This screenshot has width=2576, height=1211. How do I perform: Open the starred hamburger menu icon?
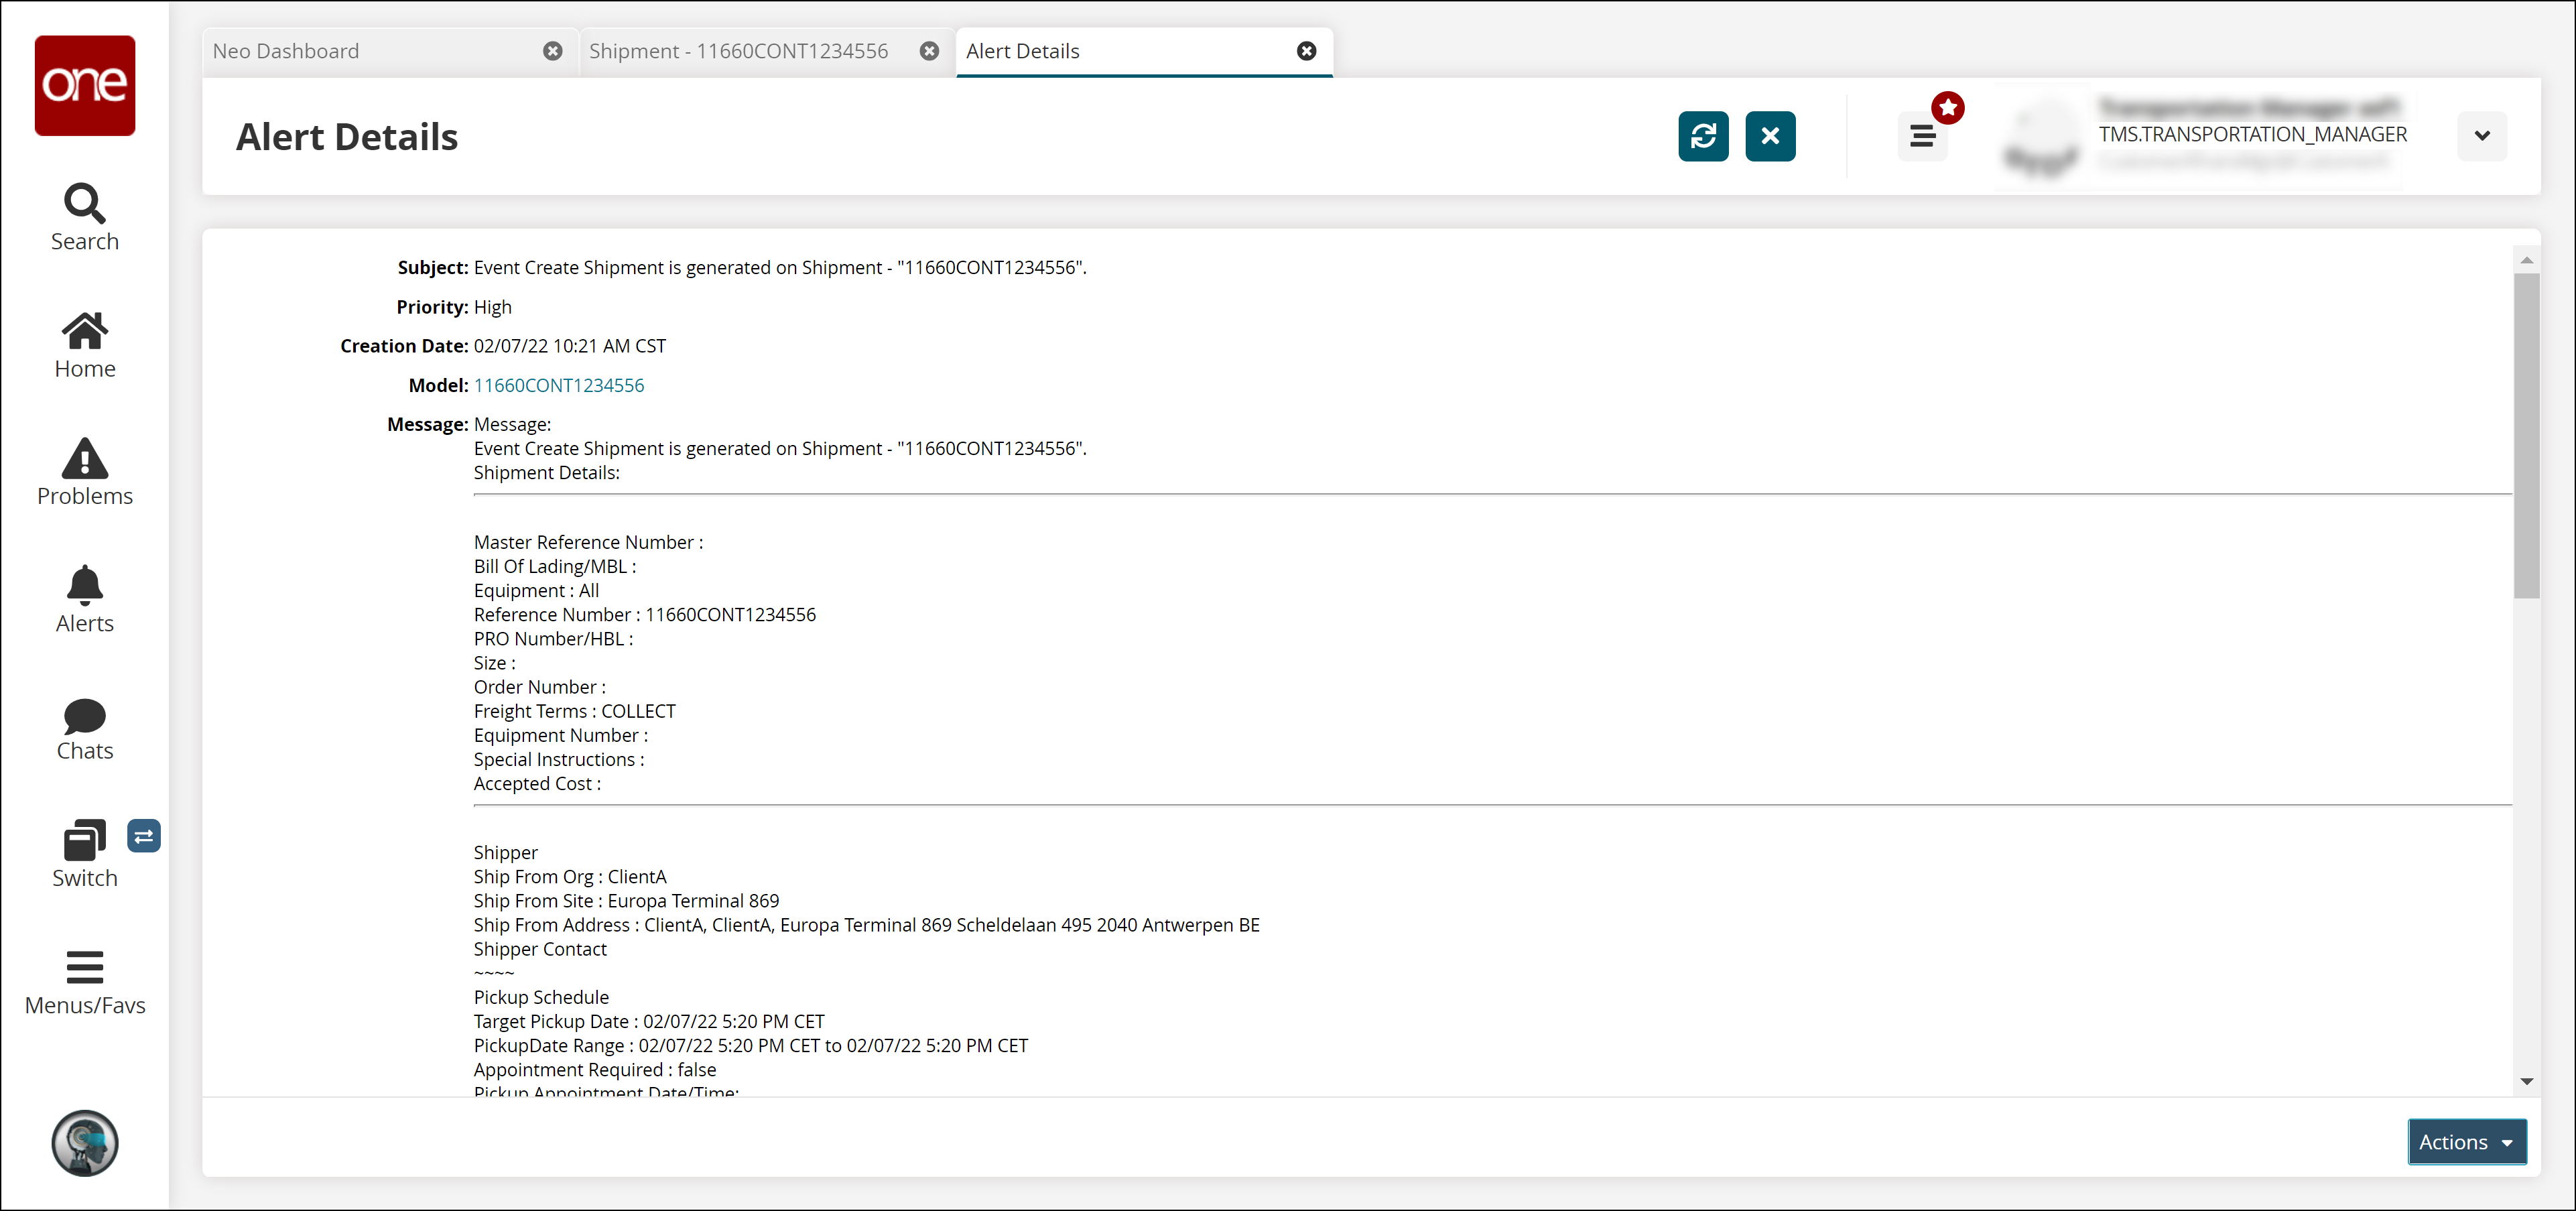click(1921, 136)
